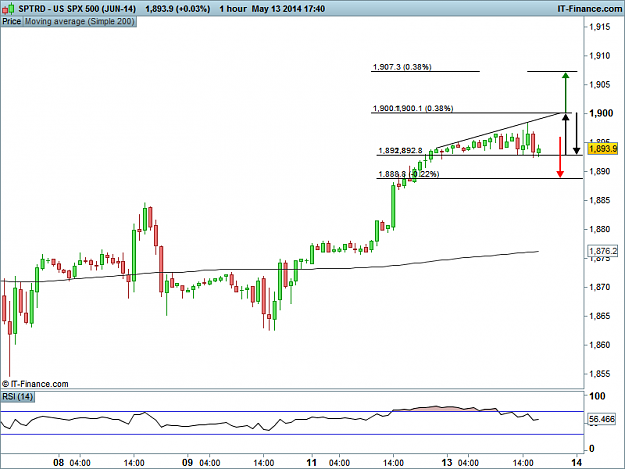Click the 1,915 price axis label
Viewport: 625px width, 469px height.
[599, 27]
